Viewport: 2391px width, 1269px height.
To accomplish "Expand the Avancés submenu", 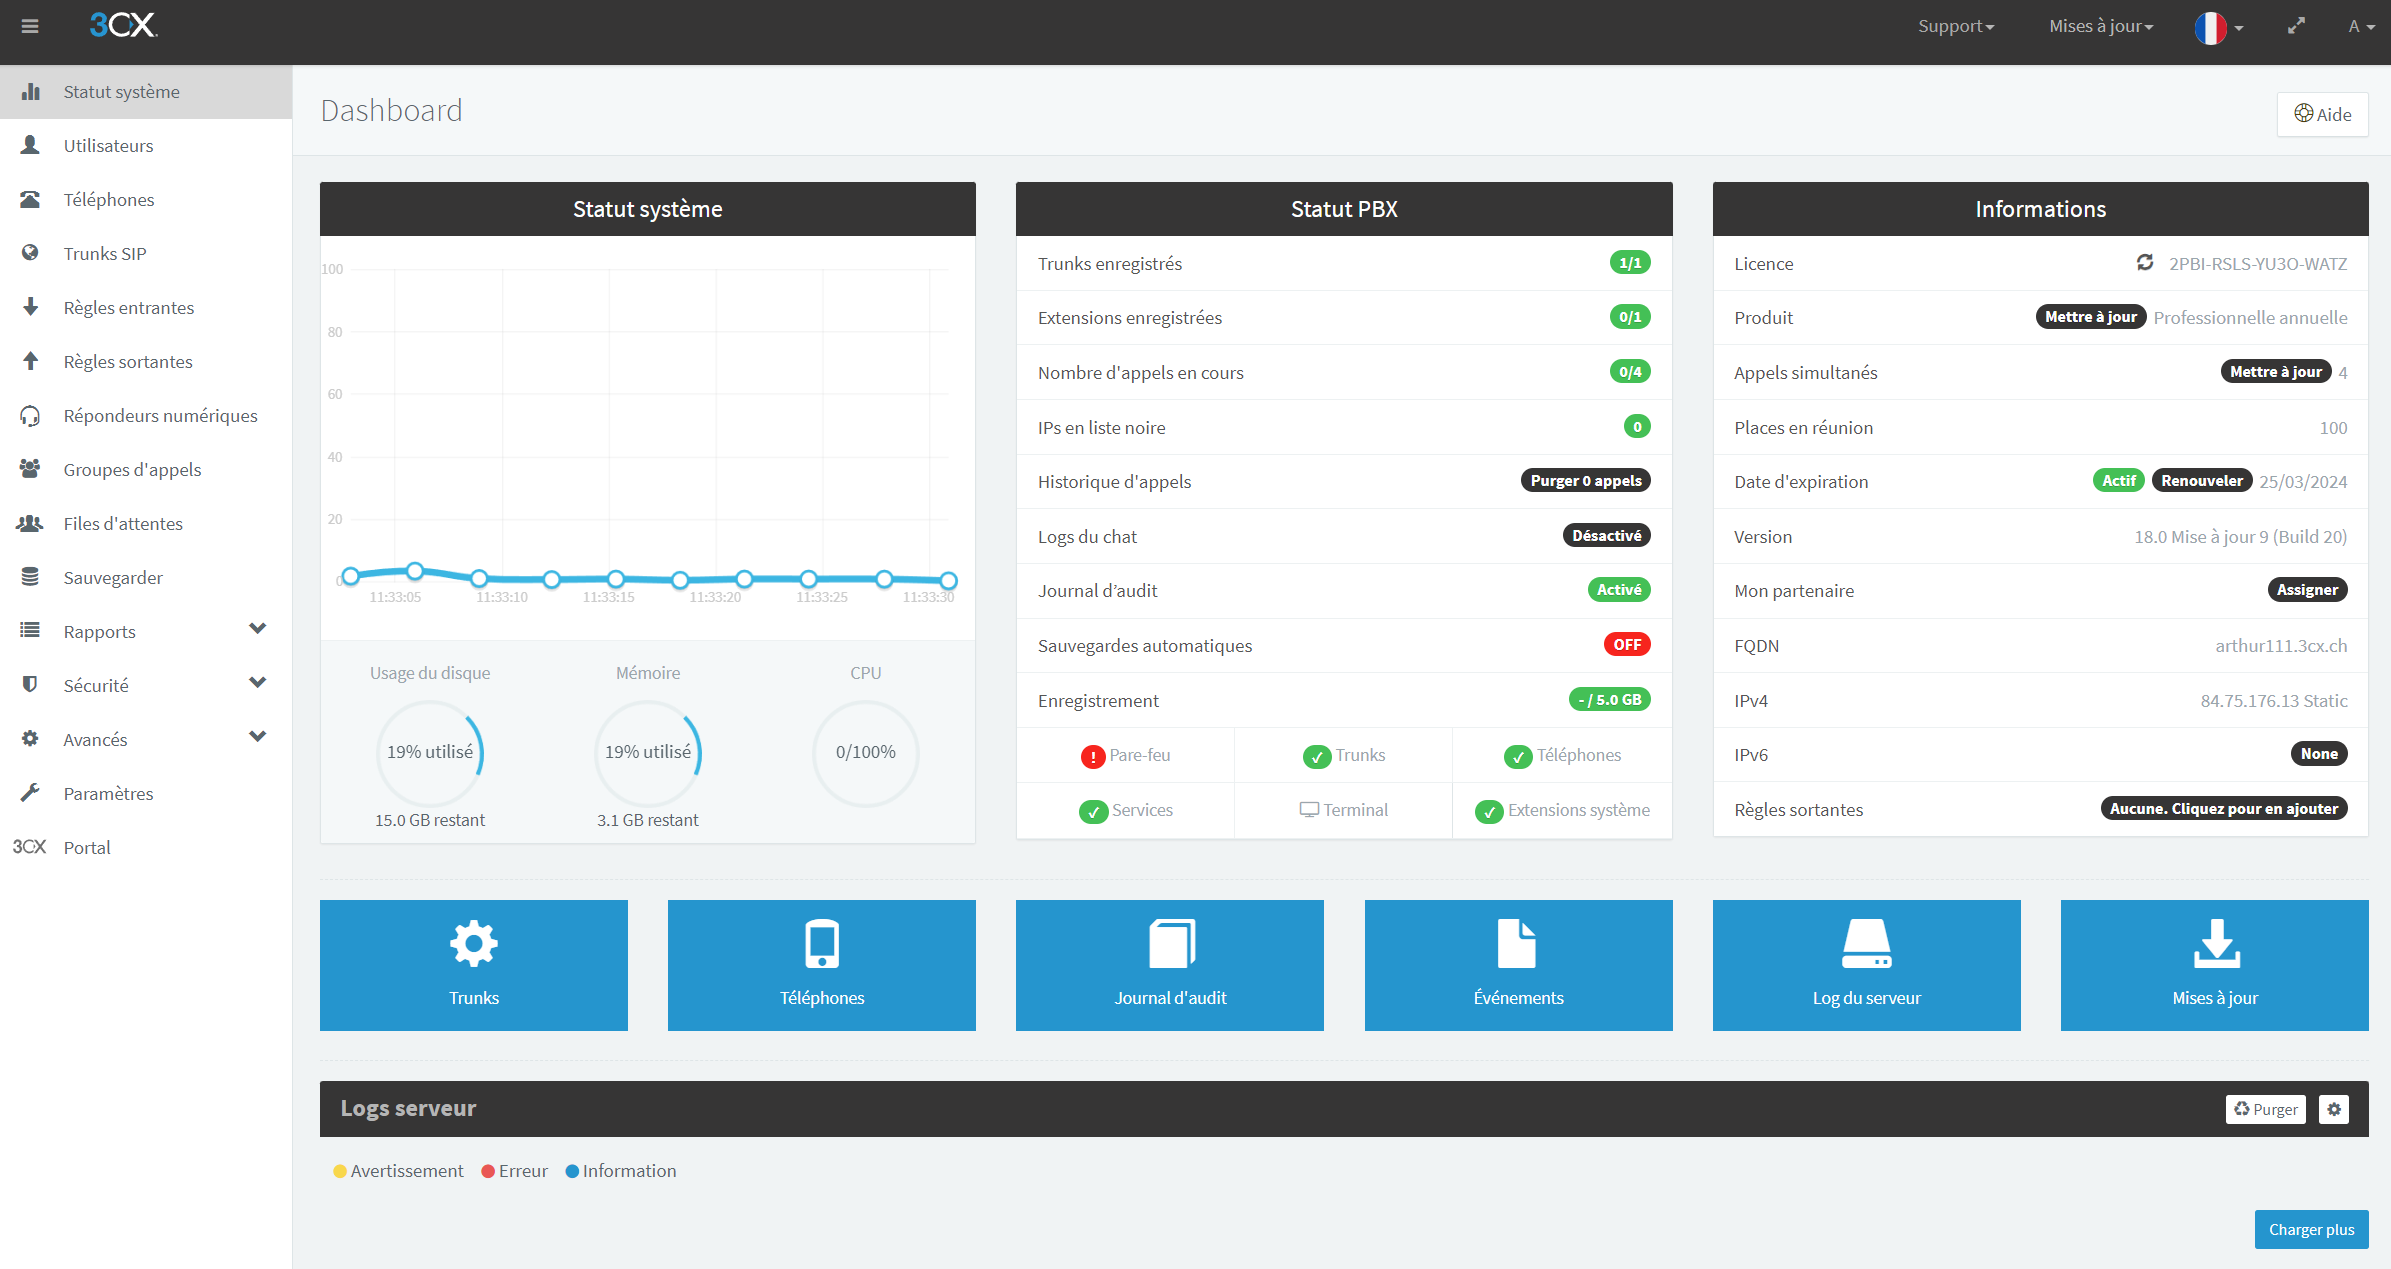I will [257, 738].
